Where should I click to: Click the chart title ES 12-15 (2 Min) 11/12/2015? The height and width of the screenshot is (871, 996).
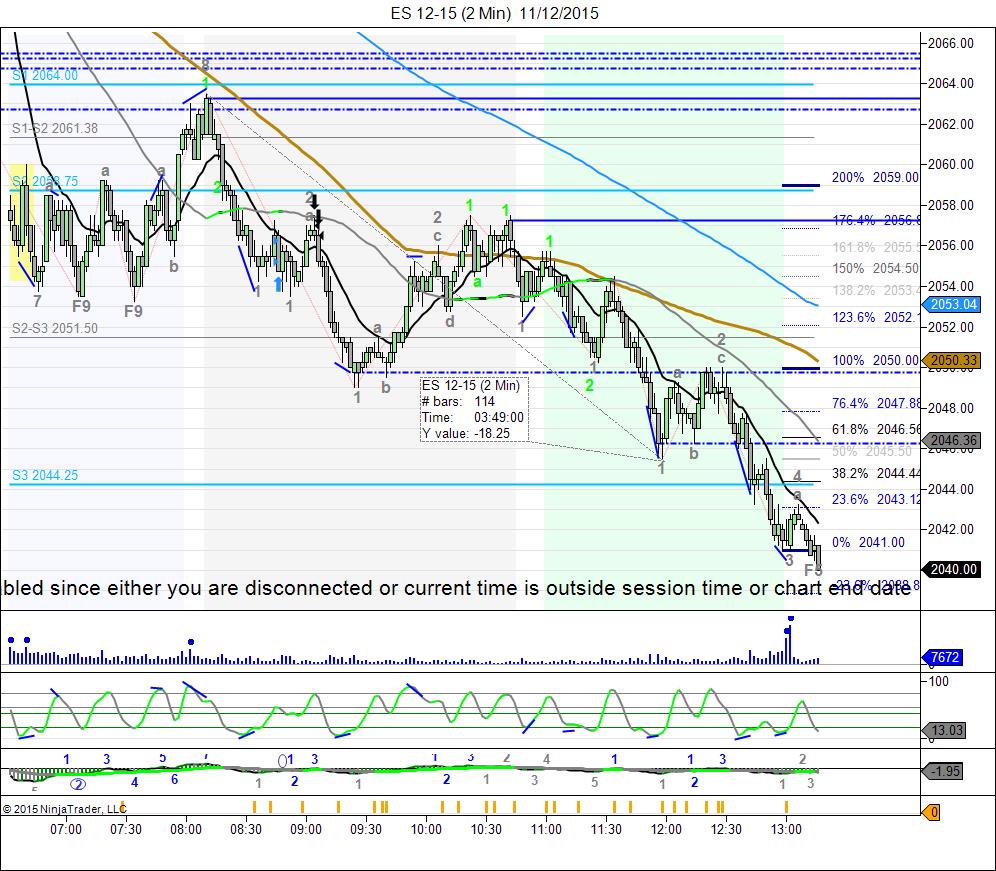(495, 13)
